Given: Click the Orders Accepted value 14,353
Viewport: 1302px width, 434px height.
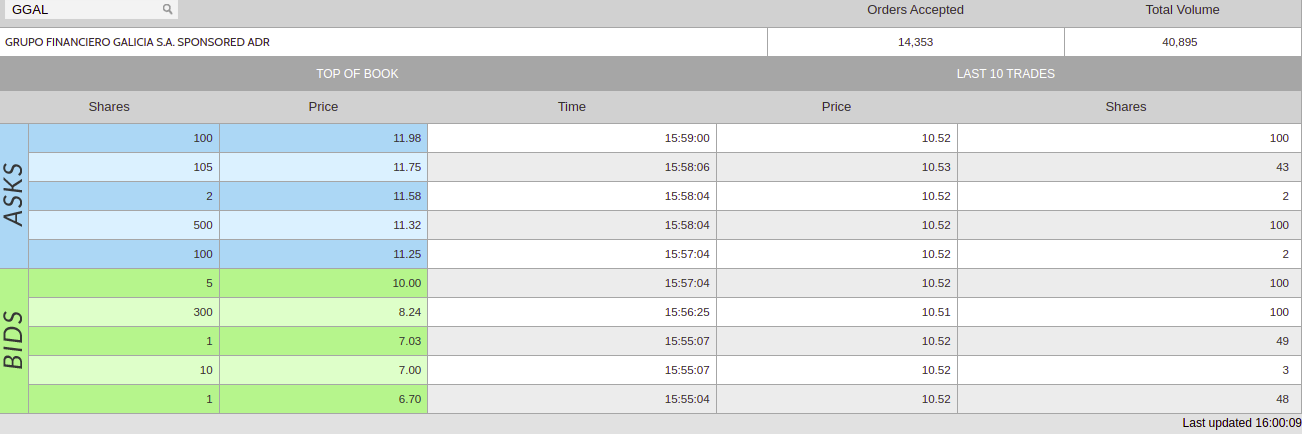Looking at the screenshot, I should 915,43.
